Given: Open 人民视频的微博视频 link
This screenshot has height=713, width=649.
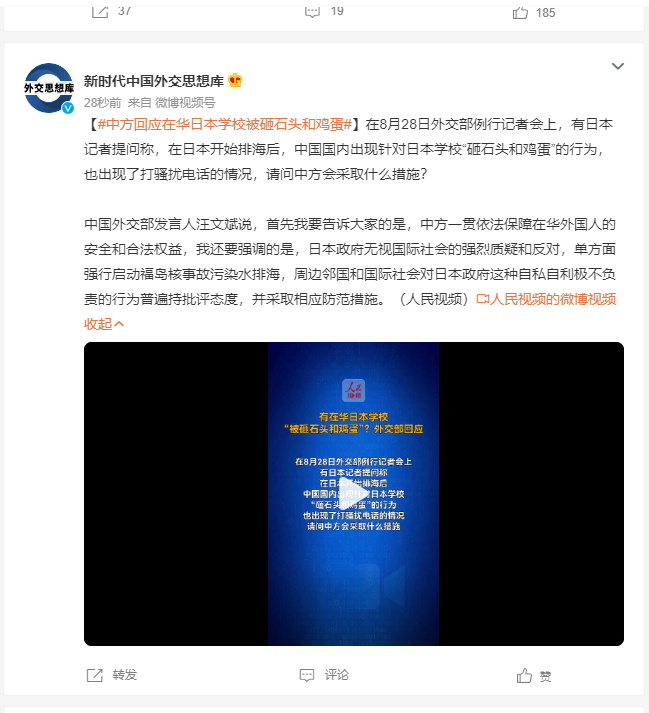Looking at the screenshot, I should [x=546, y=299].
